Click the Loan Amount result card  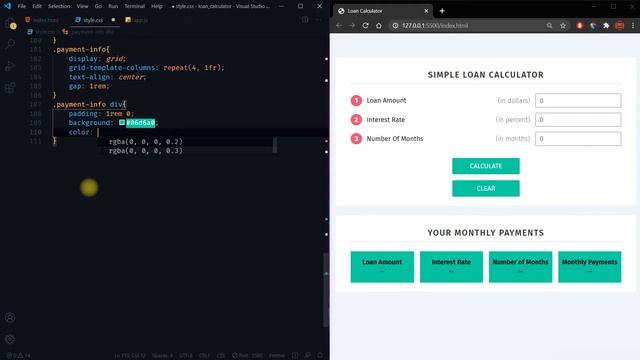[382, 267]
